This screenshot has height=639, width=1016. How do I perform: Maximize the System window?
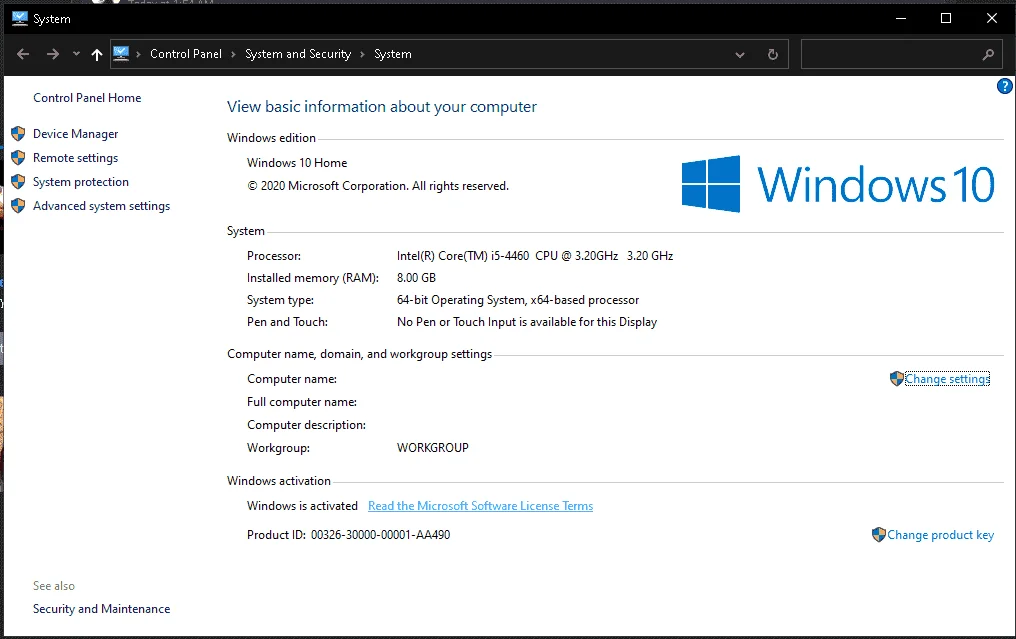click(946, 18)
